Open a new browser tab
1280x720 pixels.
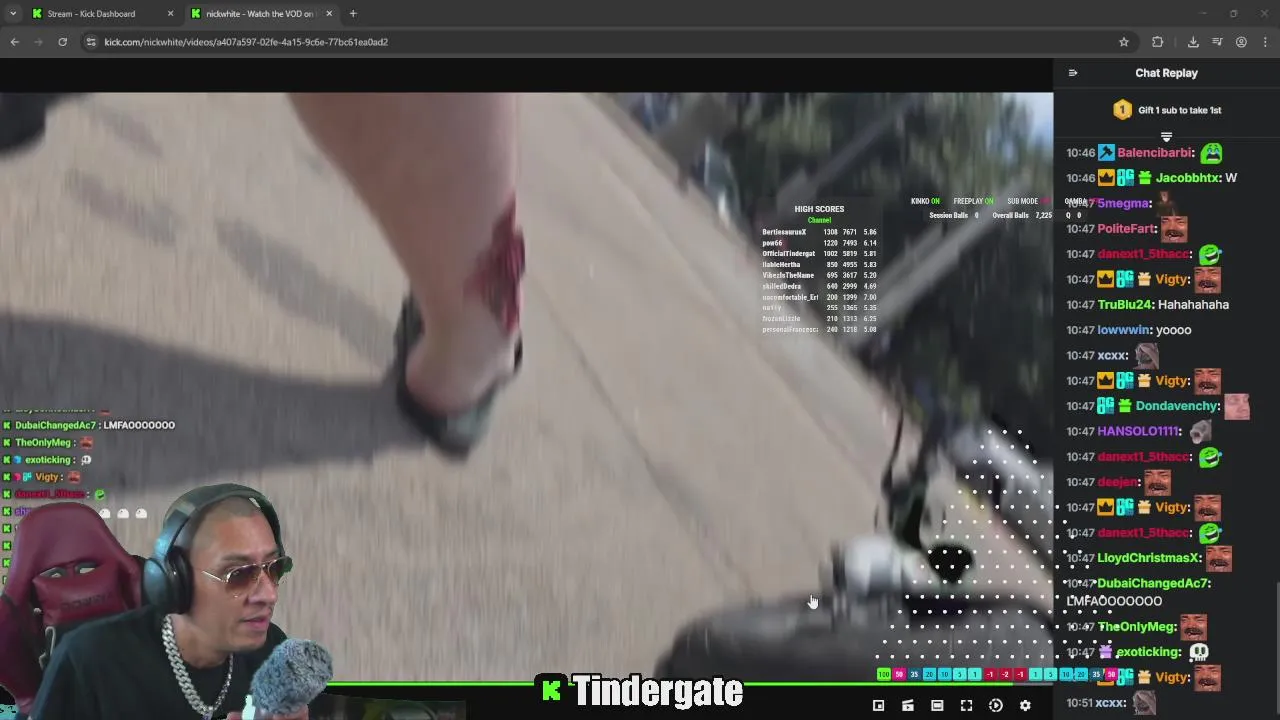(353, 14)
